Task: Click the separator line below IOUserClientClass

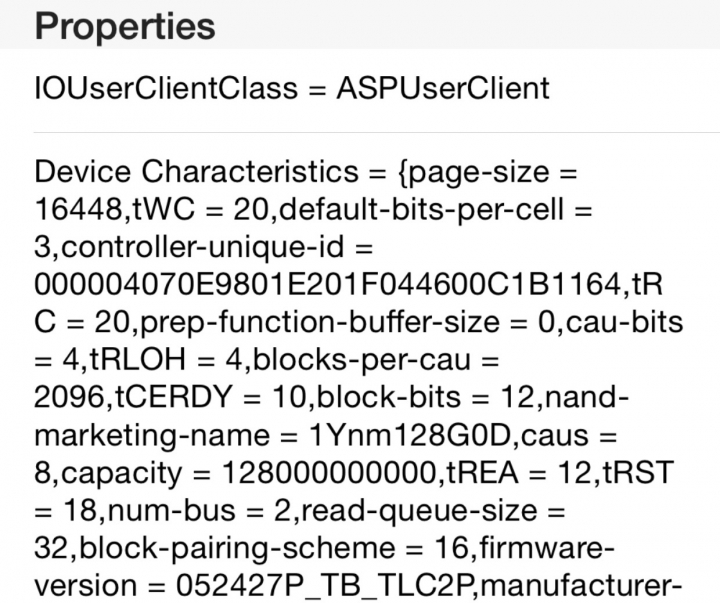Action: click(x=377, y=133)
